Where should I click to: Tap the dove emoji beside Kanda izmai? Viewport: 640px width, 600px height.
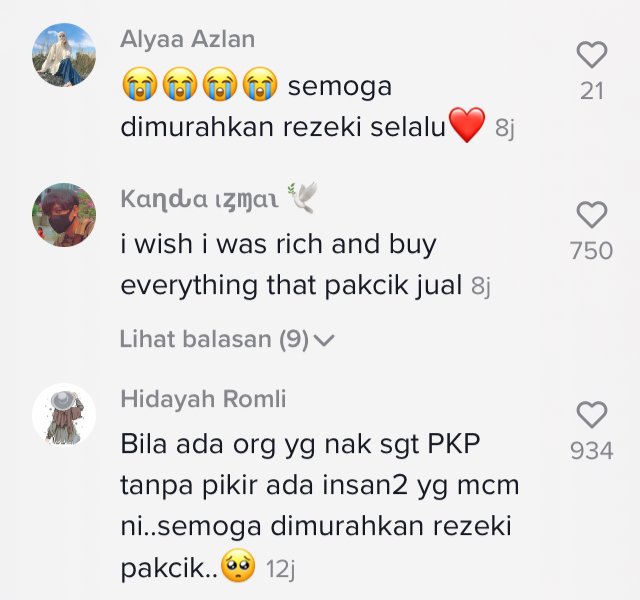(x=303, y=198)
